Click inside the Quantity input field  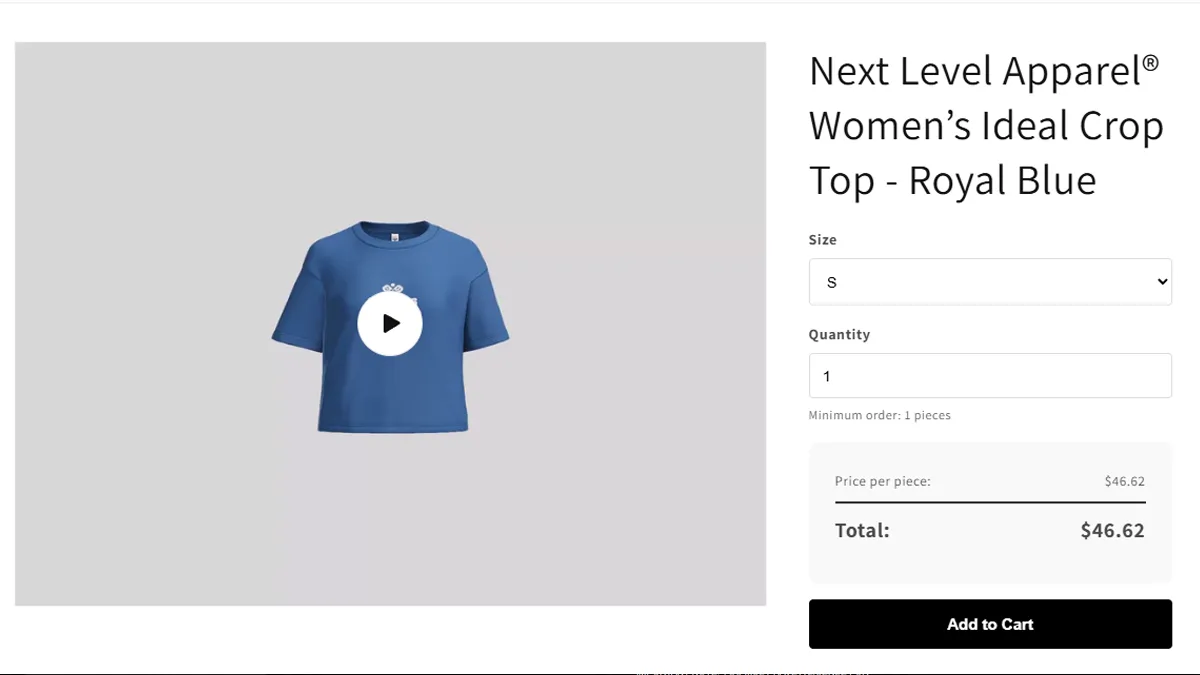[x=990, y=375]
